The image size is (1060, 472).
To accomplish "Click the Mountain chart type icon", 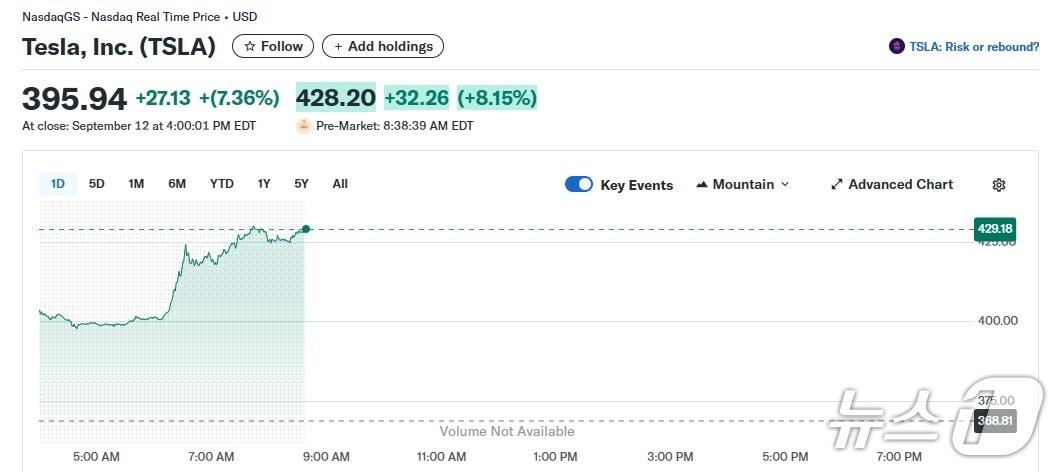I will tap(702, 185).
